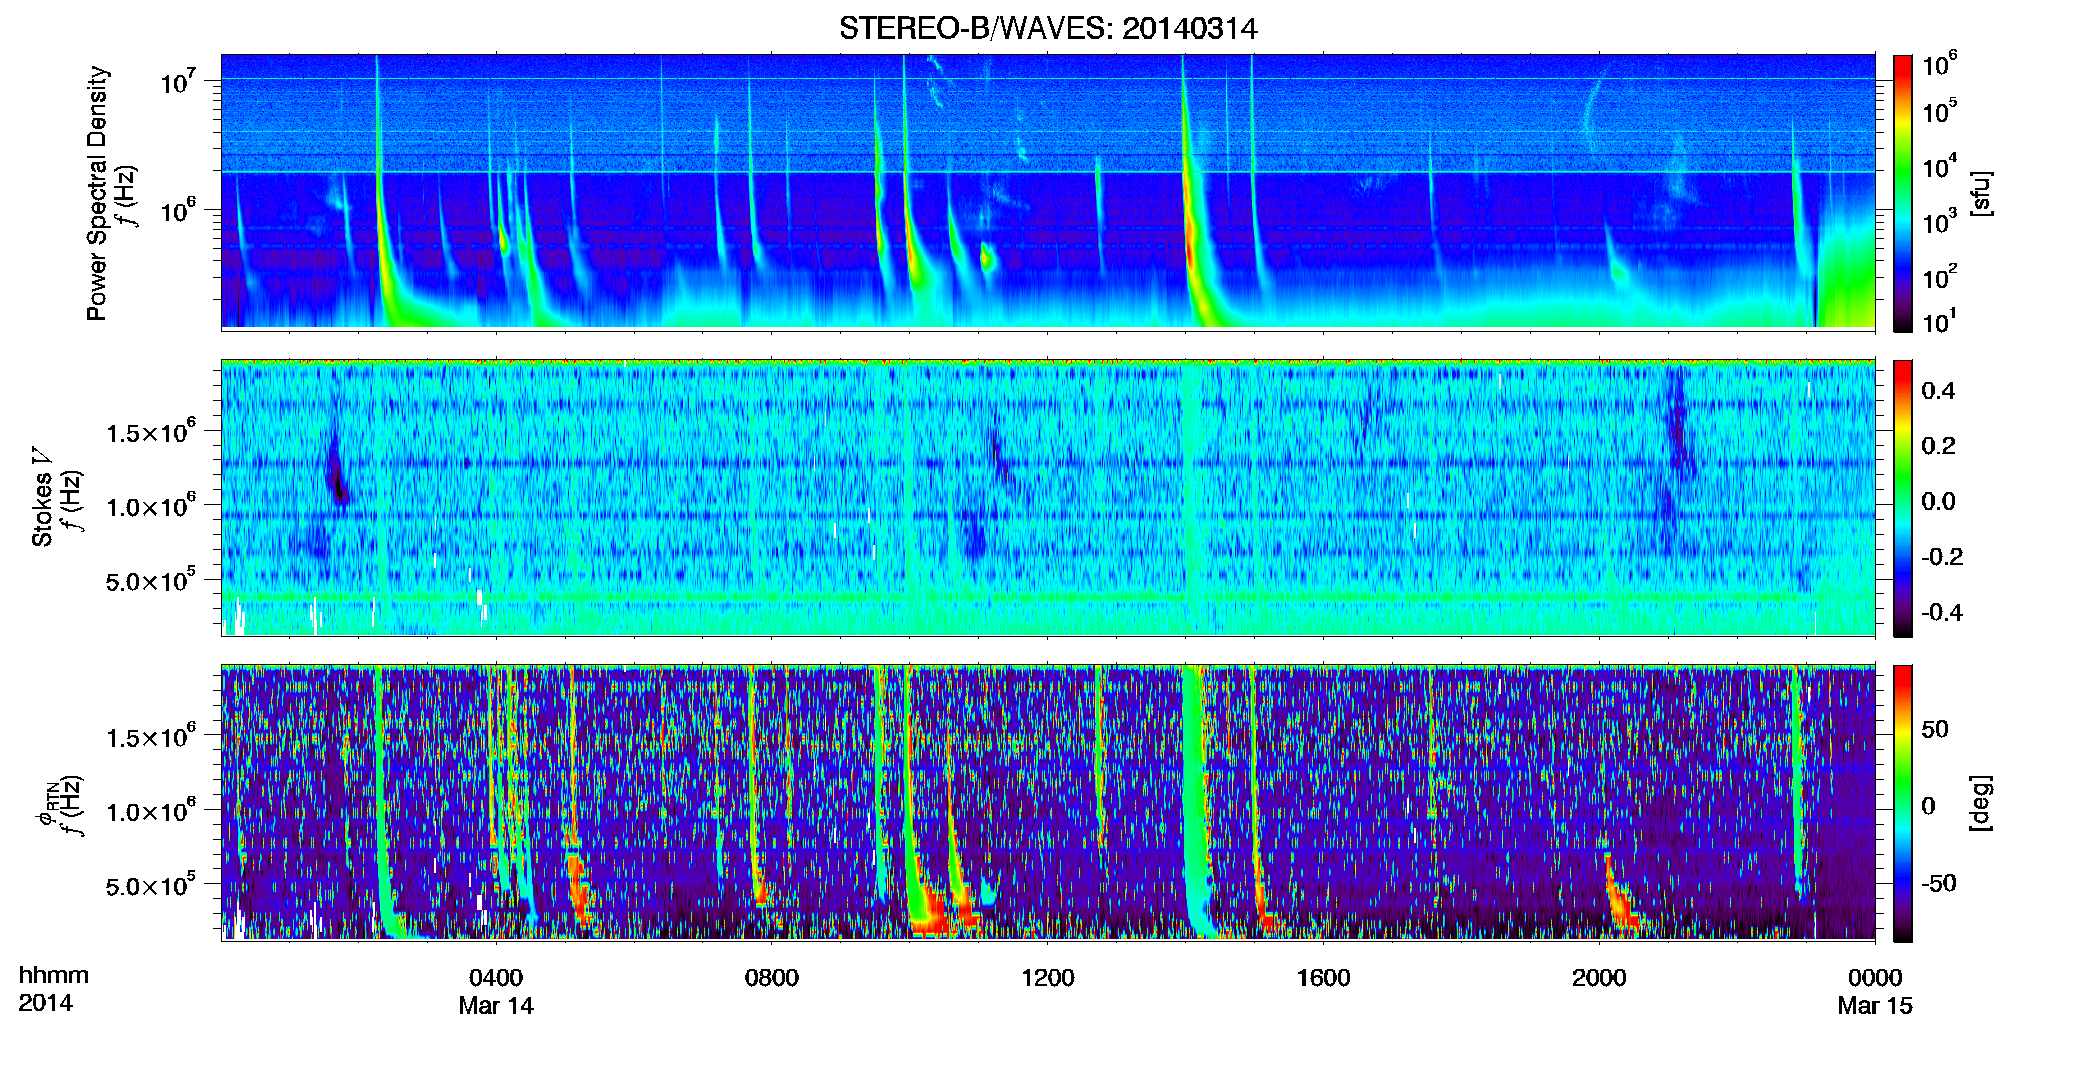The image size is (2096, 1080).
Task: Click the hhmm time format label
Action: click(54, 975)
